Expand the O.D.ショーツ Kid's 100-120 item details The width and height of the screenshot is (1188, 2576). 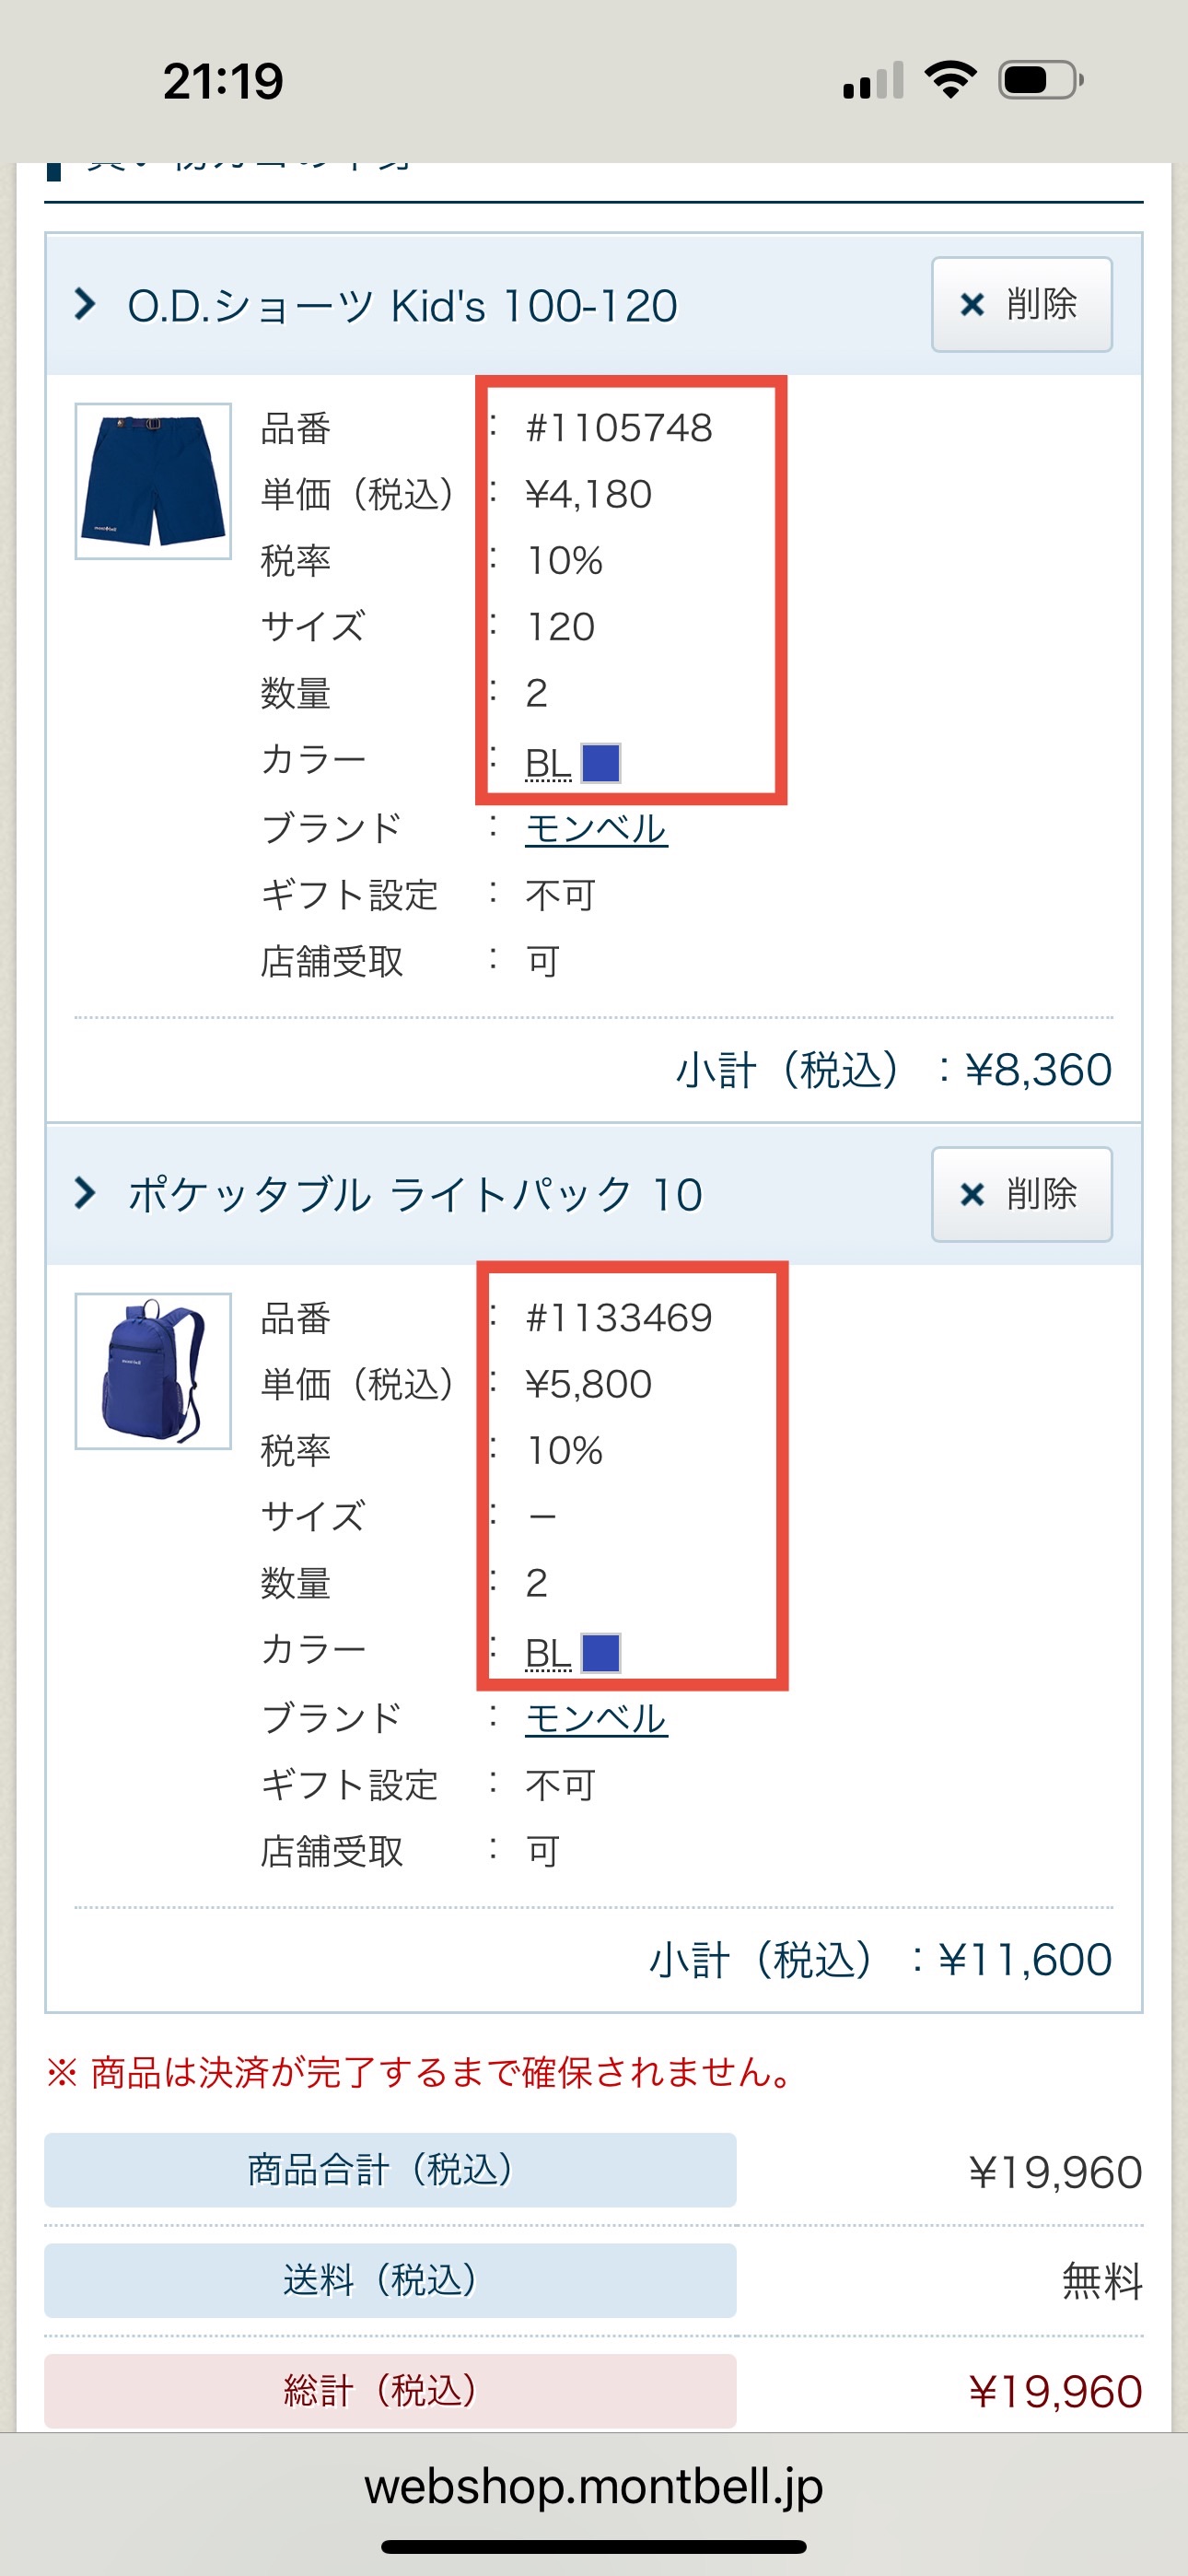click(400, 305)
